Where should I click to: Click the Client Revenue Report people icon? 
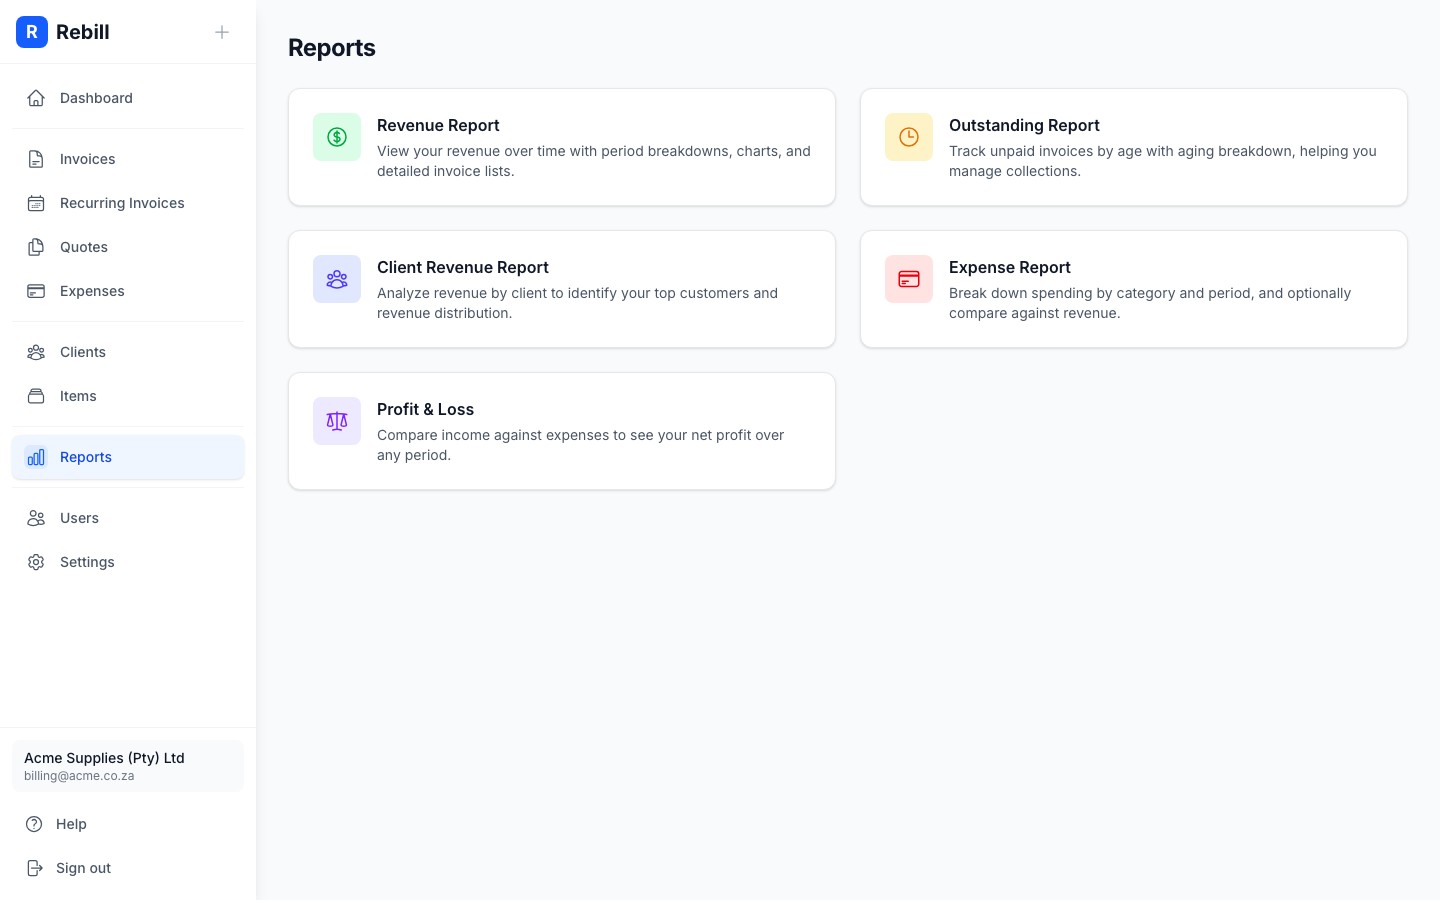pyautogui.click(x=337, y=279)
